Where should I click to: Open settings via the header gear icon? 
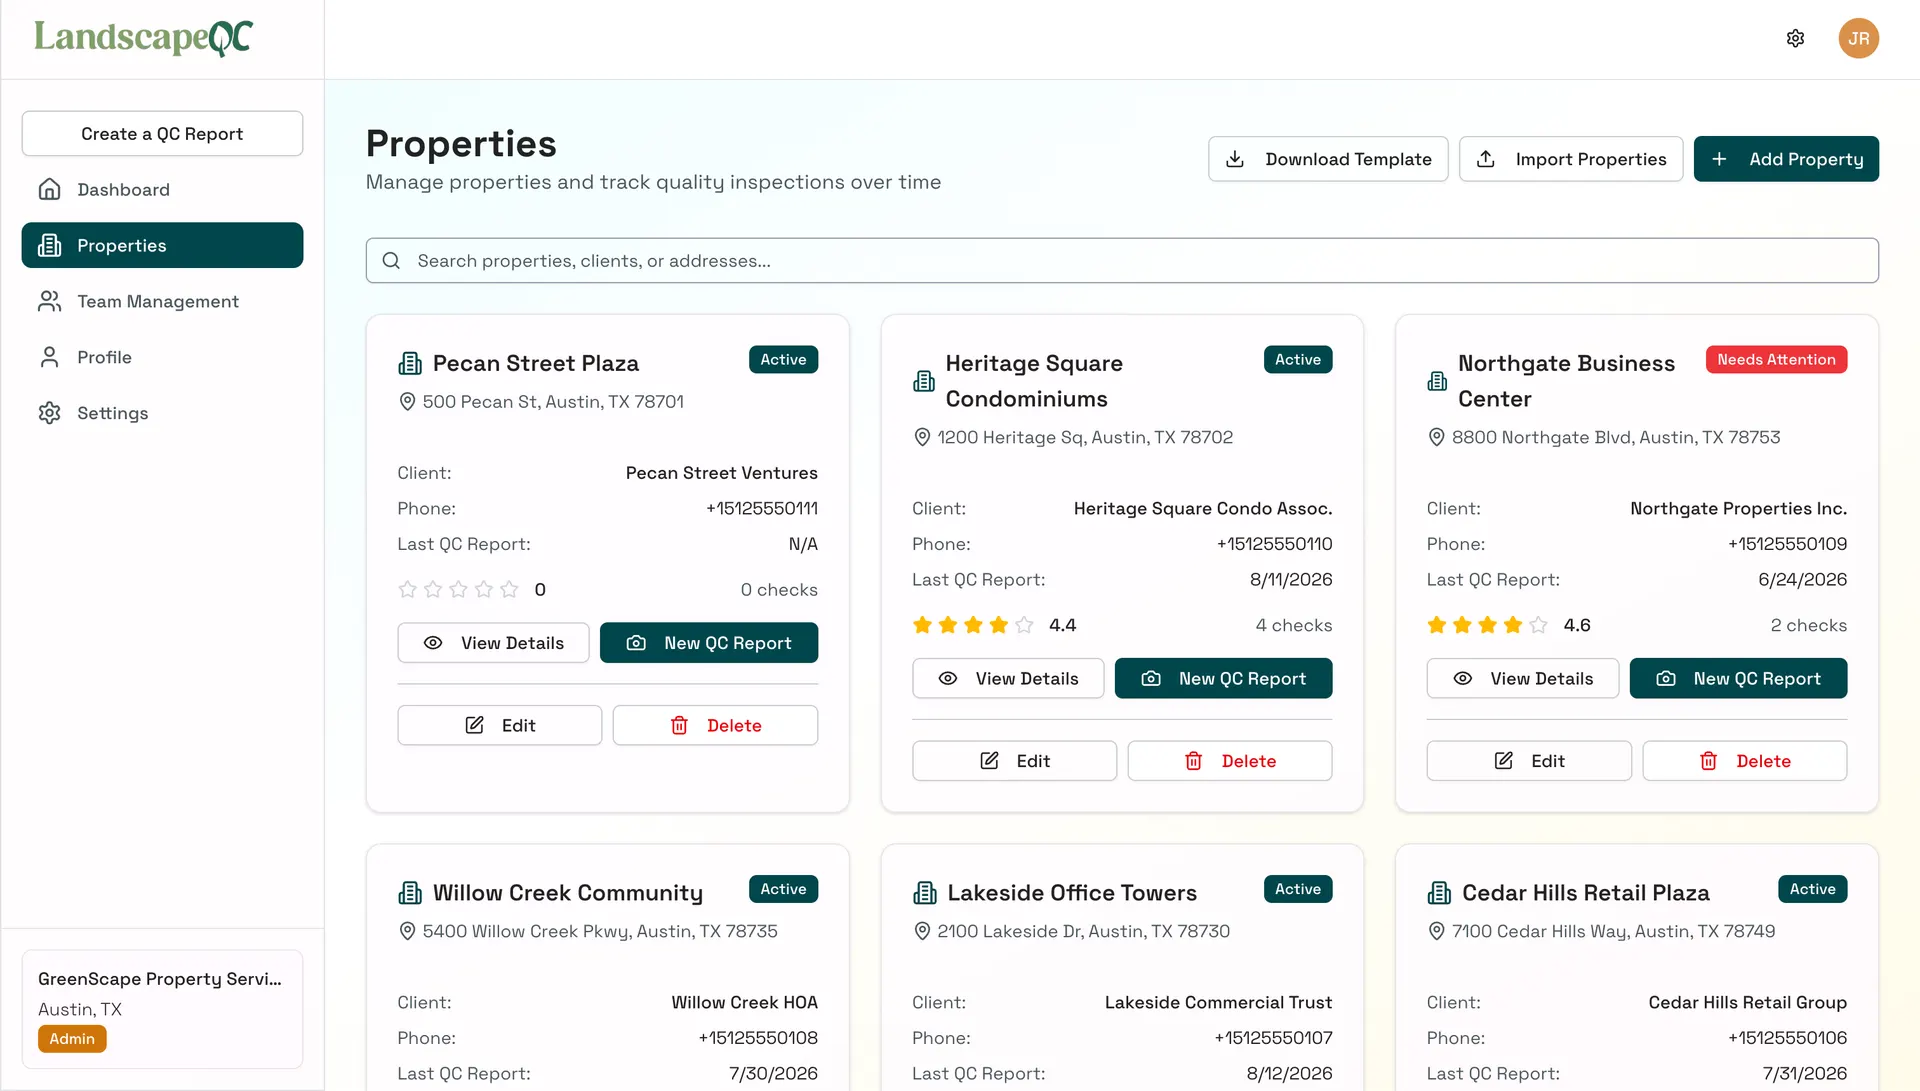coord(1795,39)
